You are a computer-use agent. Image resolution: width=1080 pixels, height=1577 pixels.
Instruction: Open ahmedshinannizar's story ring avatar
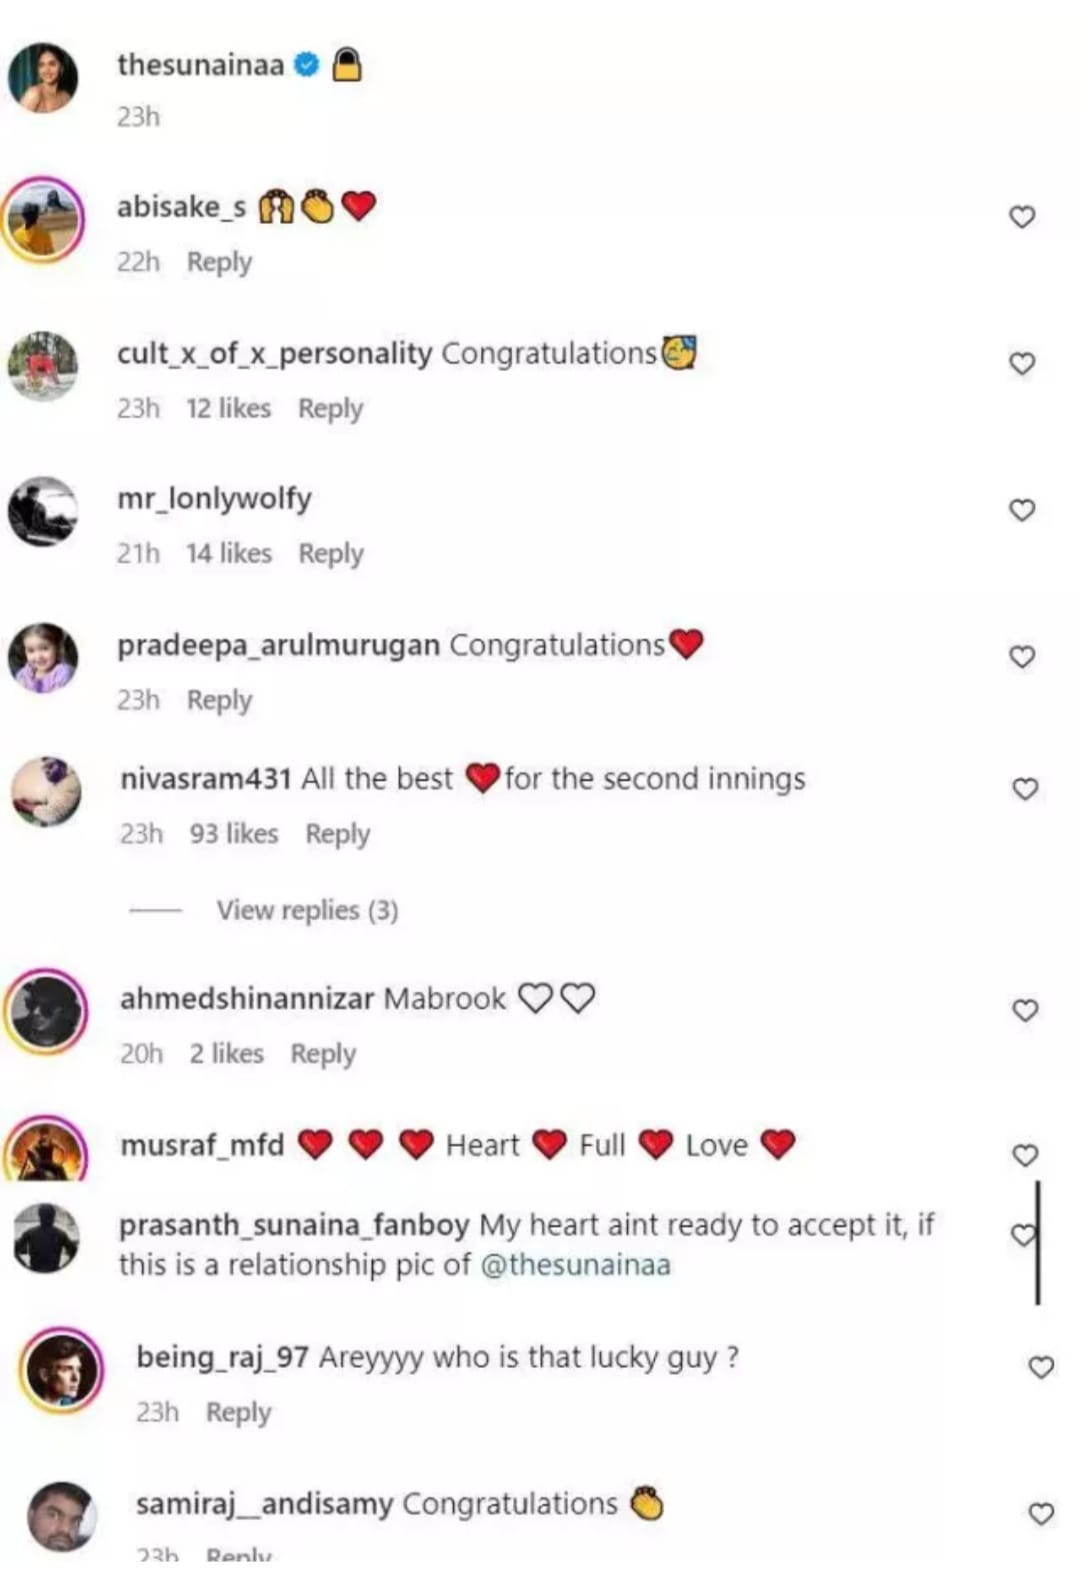point(46,1011)
